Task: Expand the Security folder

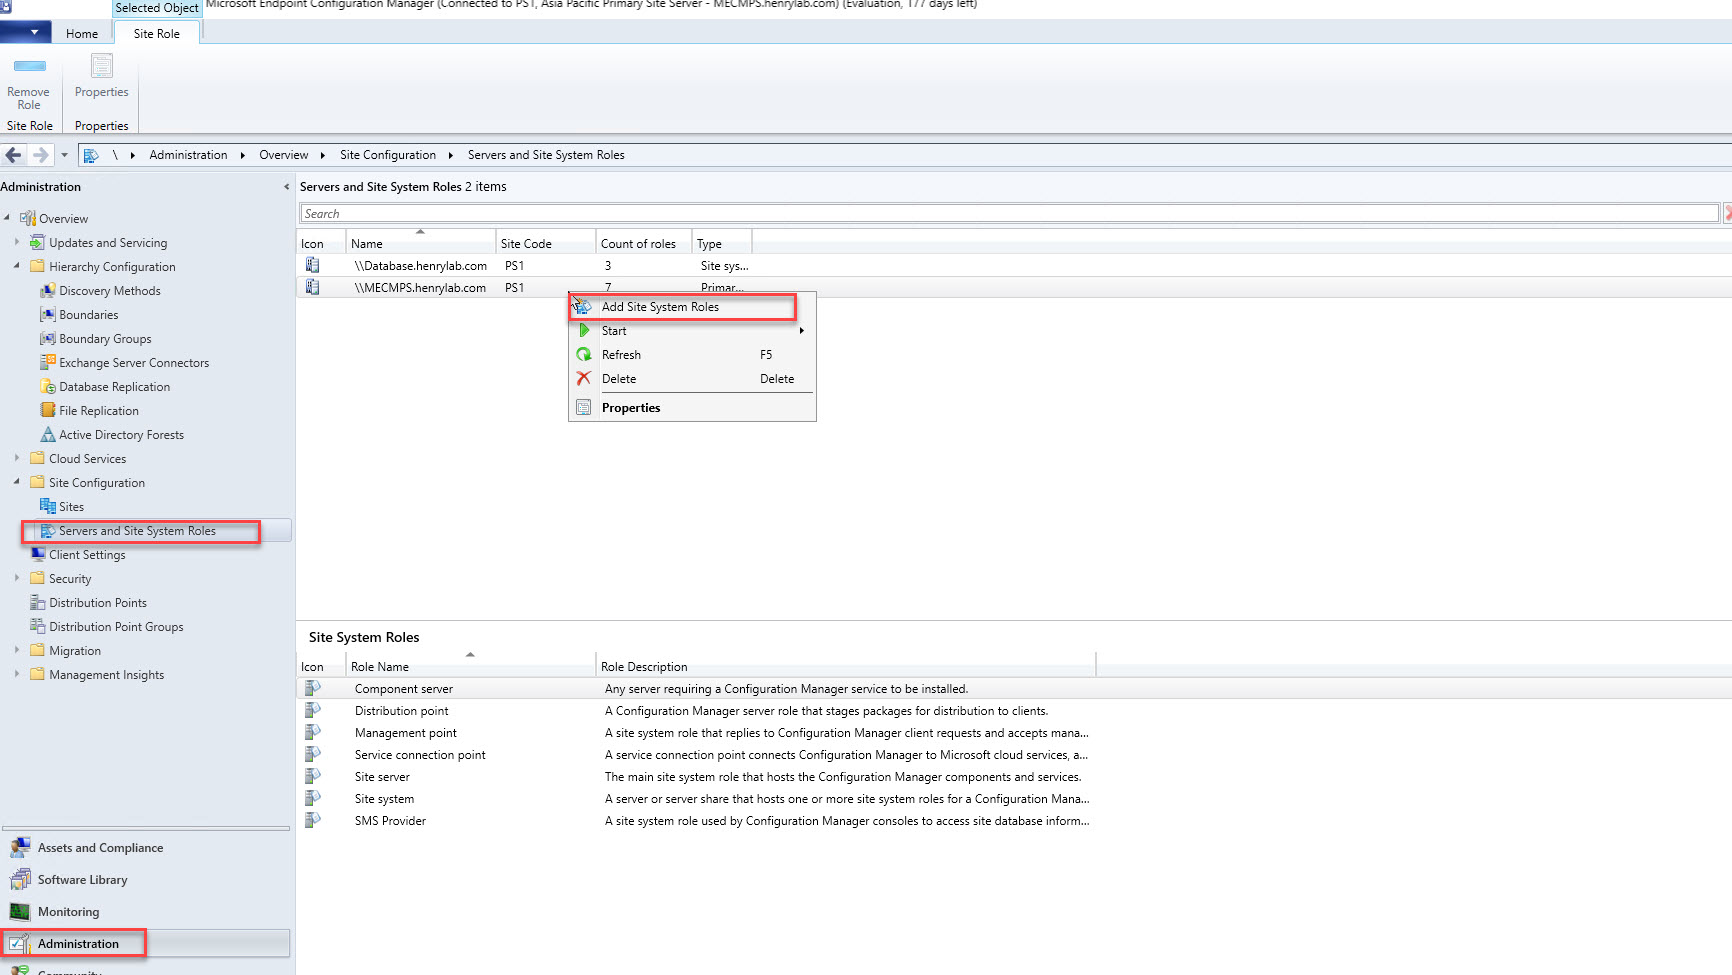Action: (17, 578)
